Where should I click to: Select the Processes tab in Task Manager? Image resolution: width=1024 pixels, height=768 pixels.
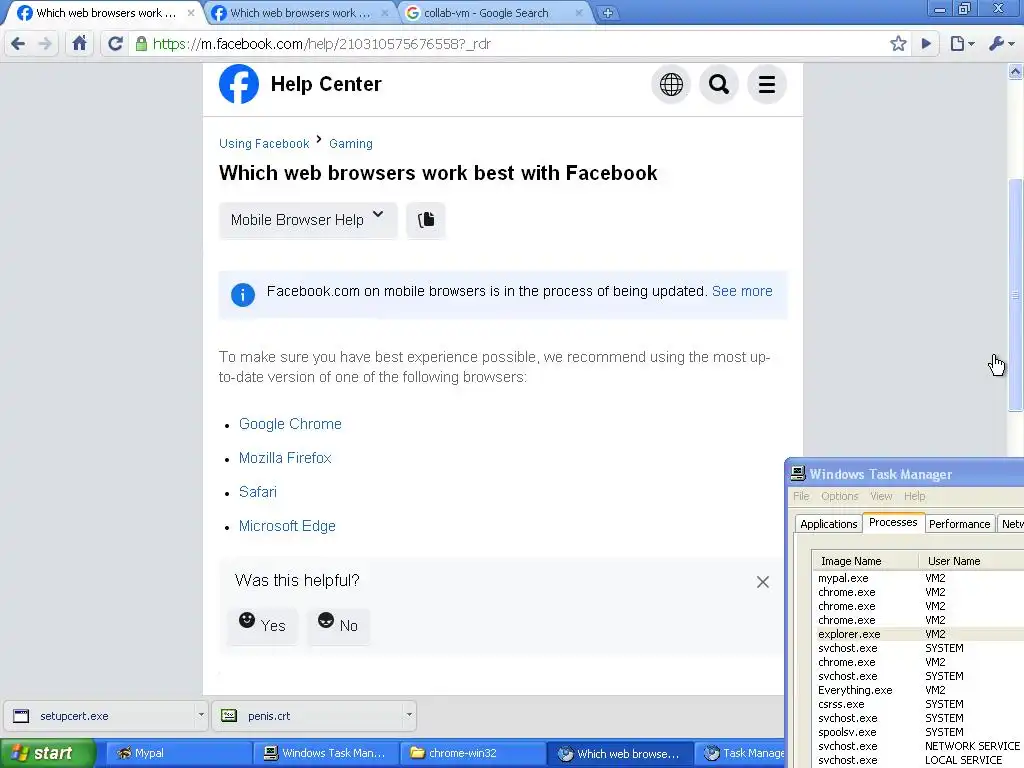893,522
